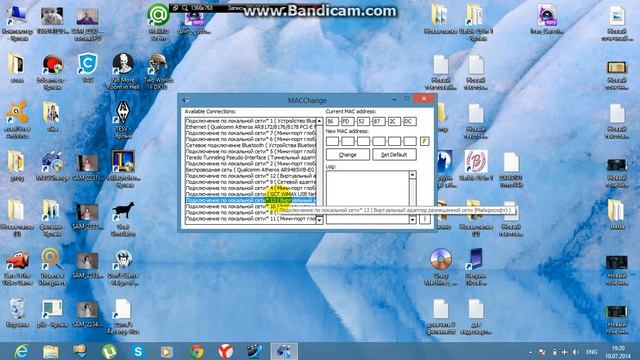
Task: Click the taskbar clock showing 19:20
Action: tap(618, 351)
